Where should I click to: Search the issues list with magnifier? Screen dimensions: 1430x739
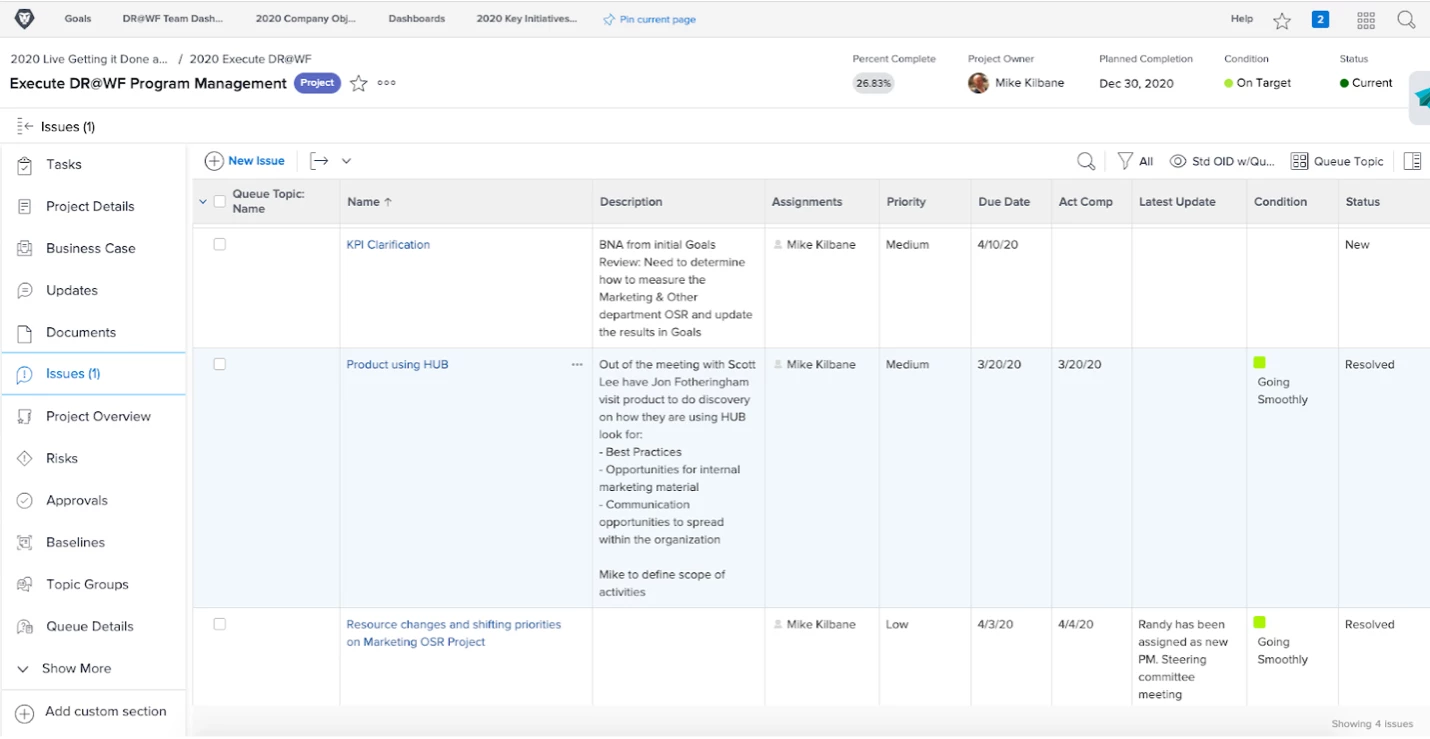1086,161
